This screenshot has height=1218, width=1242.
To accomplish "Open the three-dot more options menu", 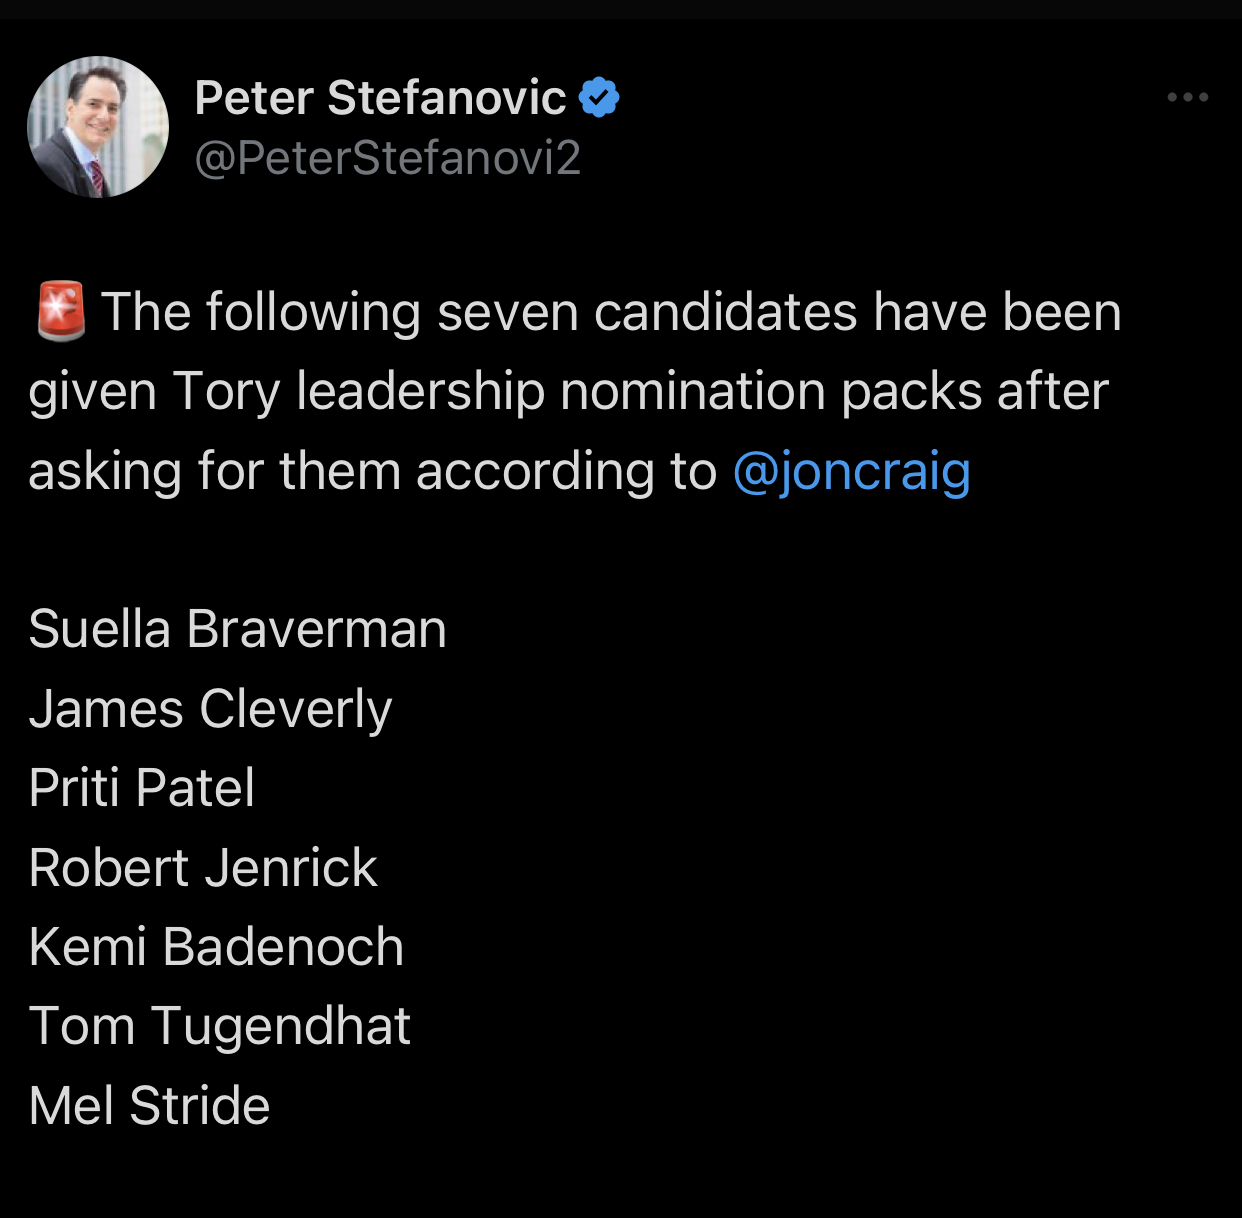I will coord(1187,98).
